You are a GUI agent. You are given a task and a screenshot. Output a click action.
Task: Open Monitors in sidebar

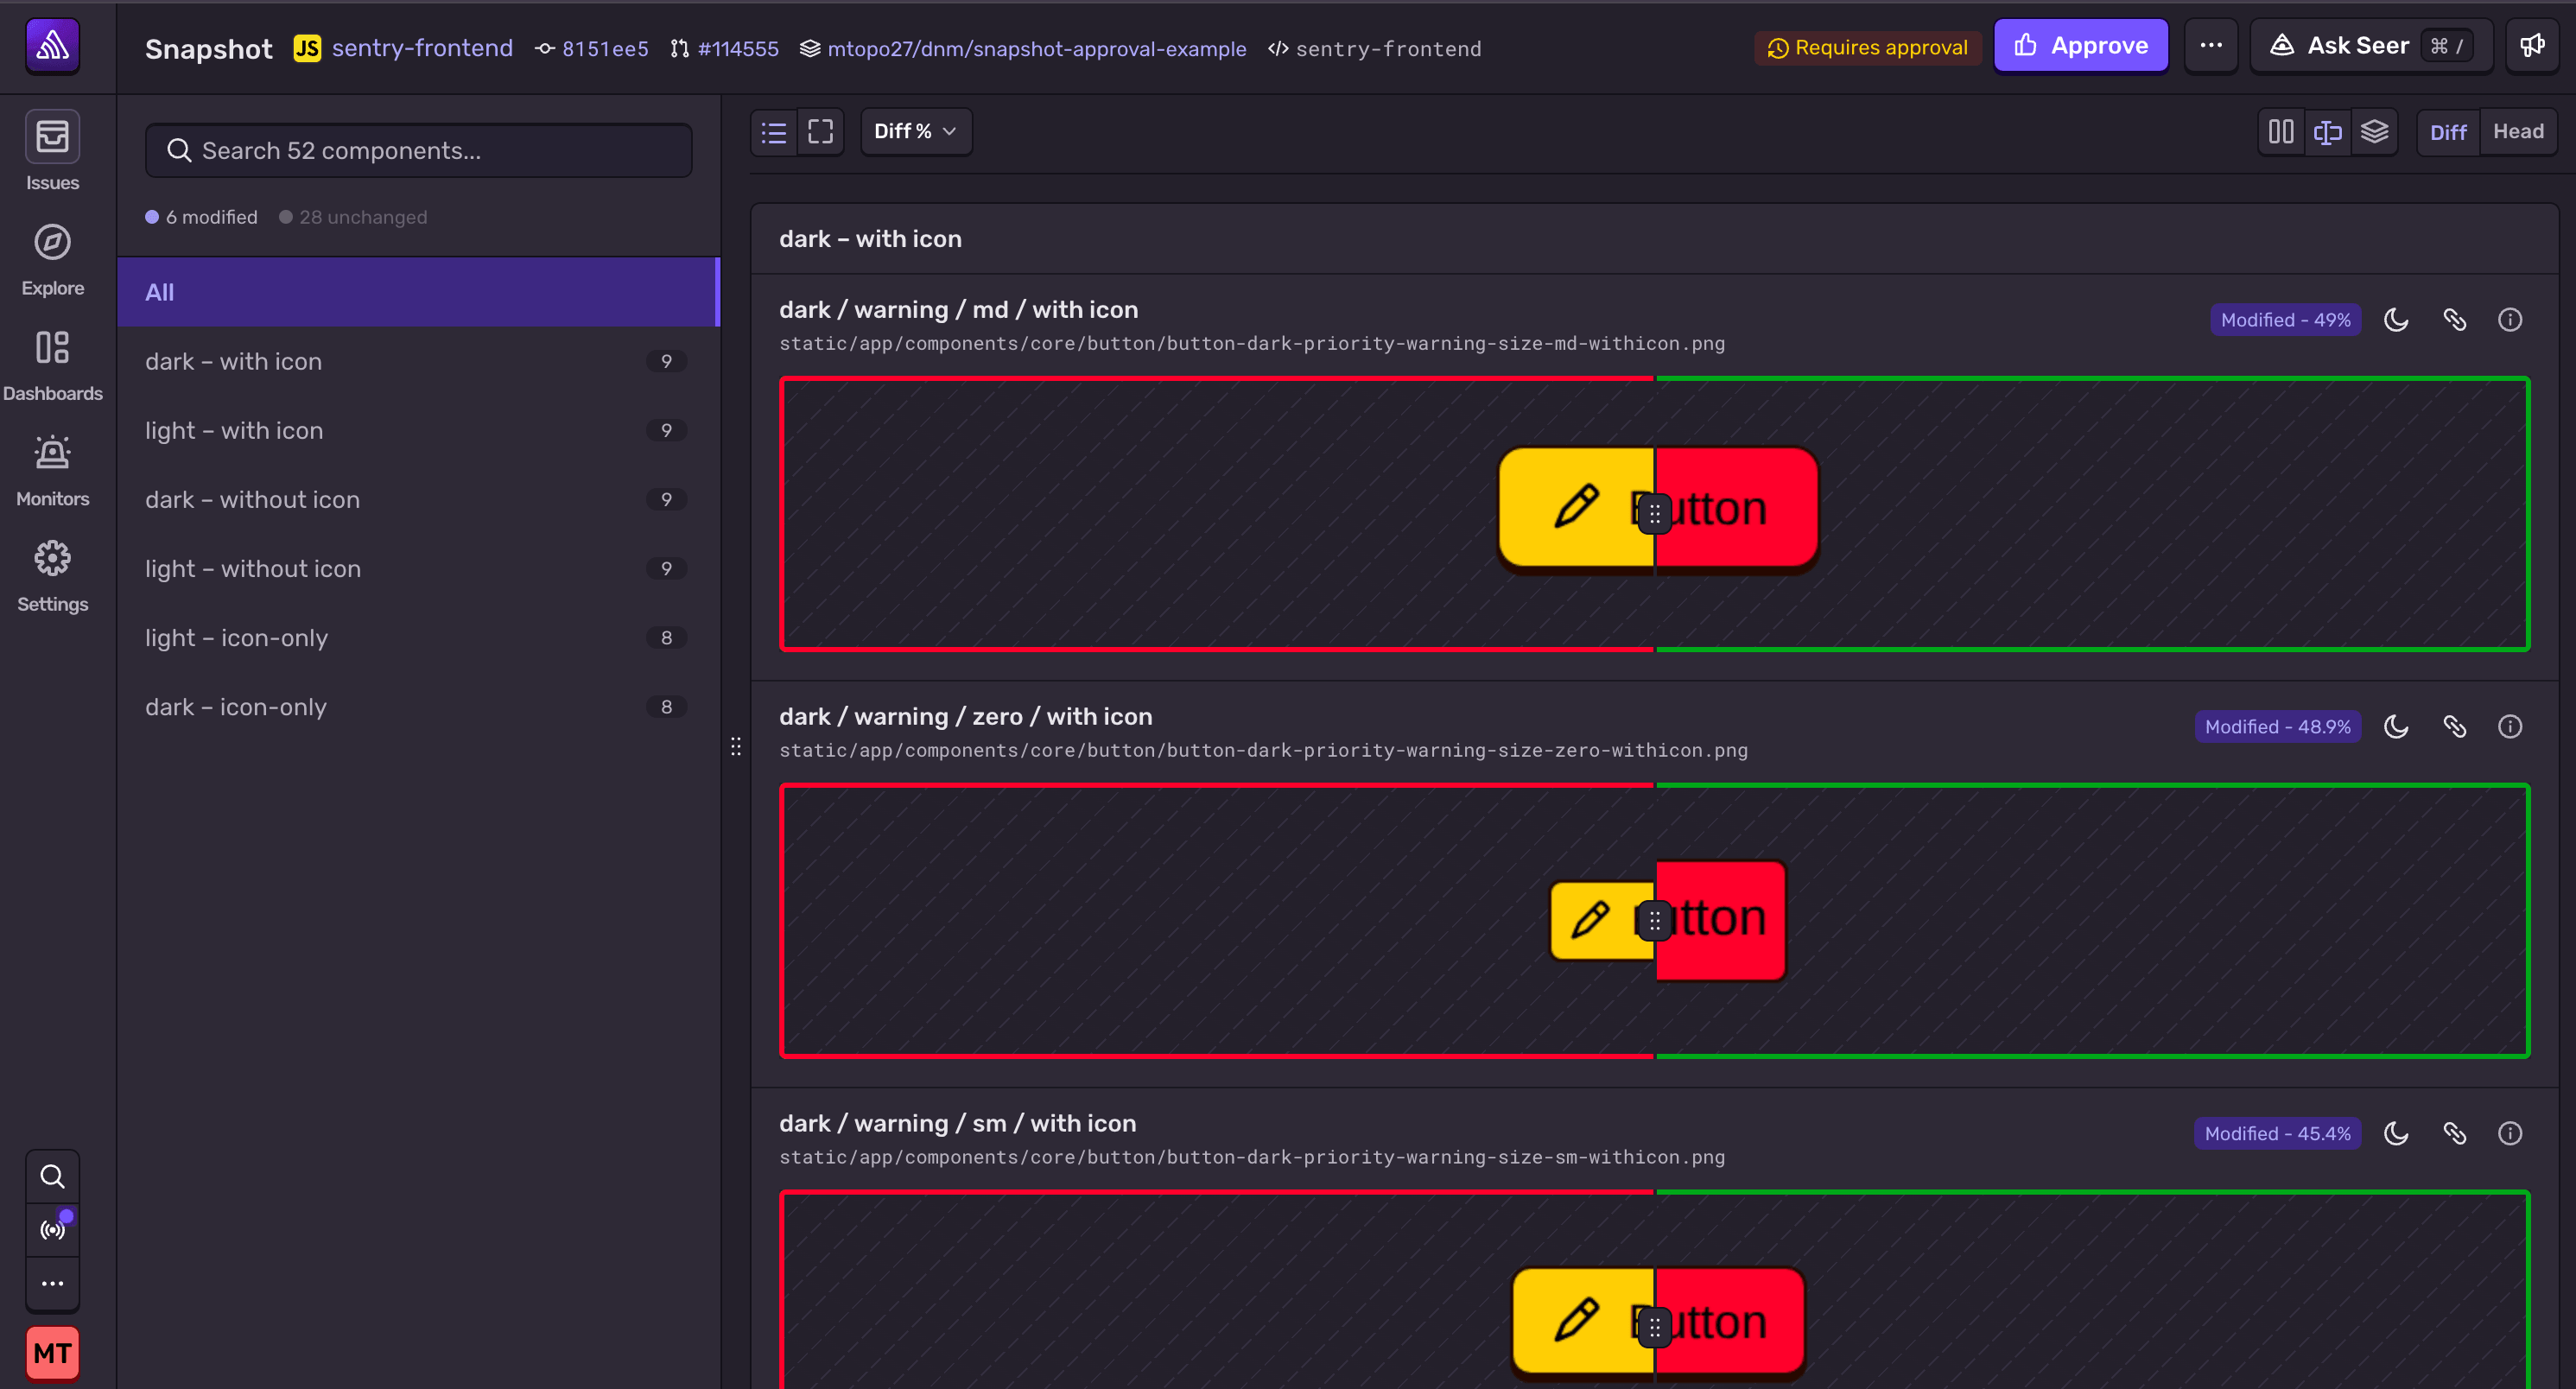click(52, 470)
